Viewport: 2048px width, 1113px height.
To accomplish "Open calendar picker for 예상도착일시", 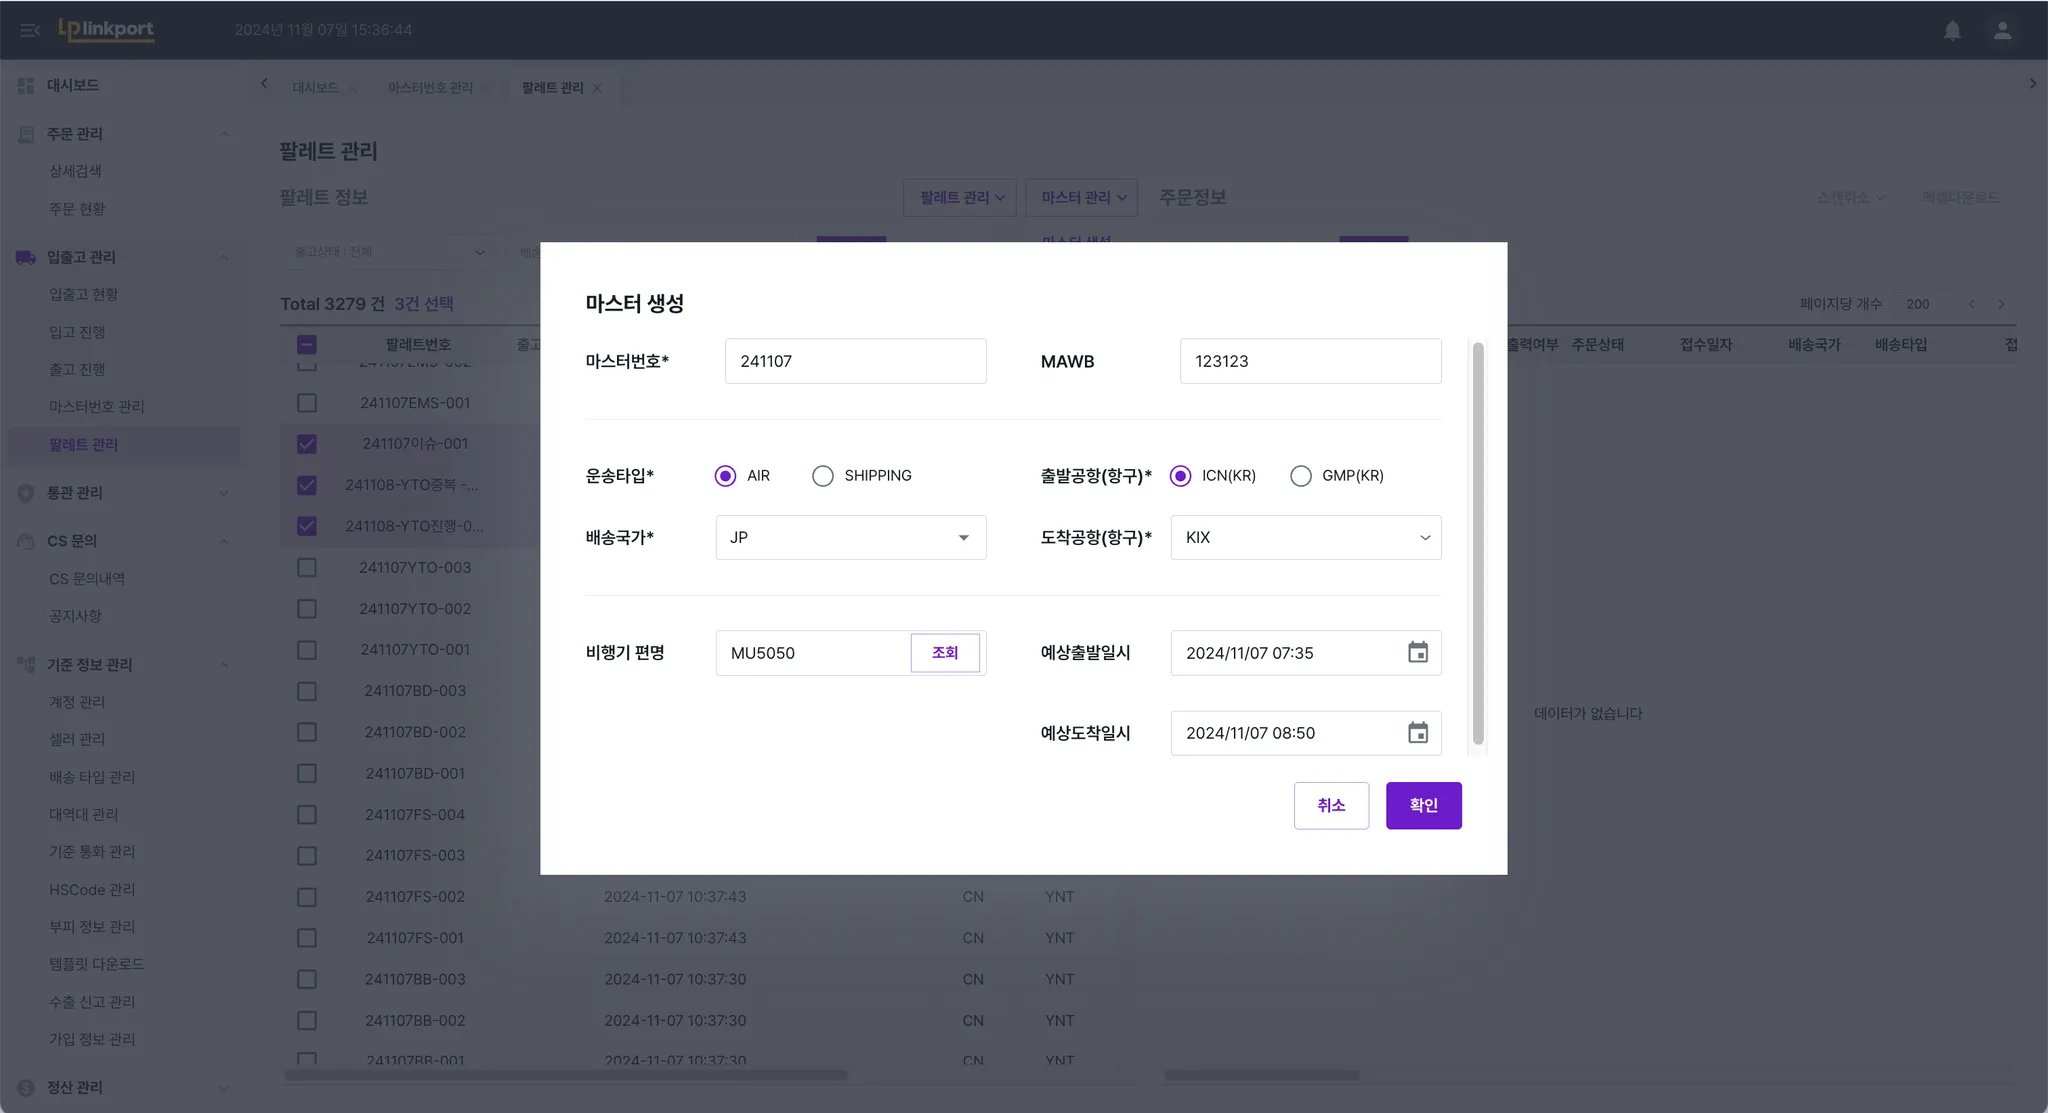I will click(x=1417, y=733).
